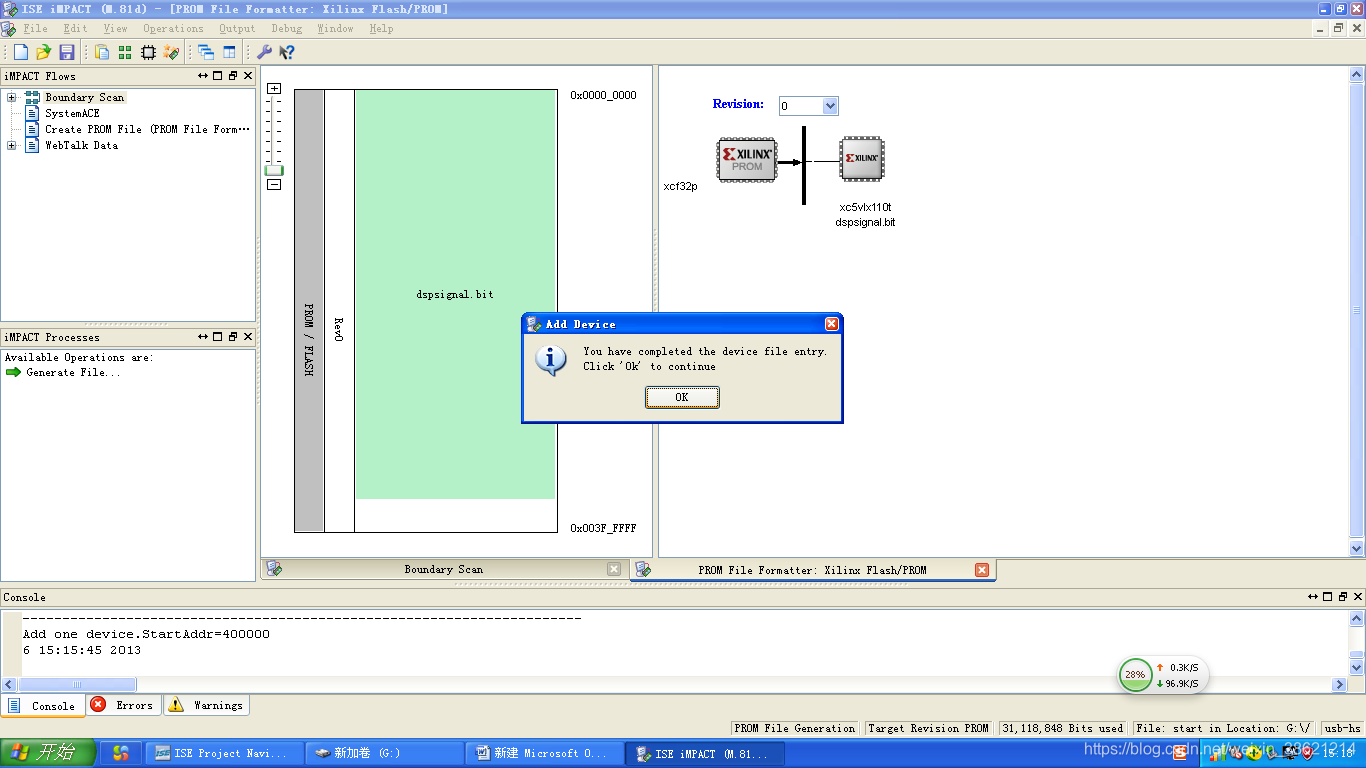Click the What's This help cursor icon

pos(287,52)
